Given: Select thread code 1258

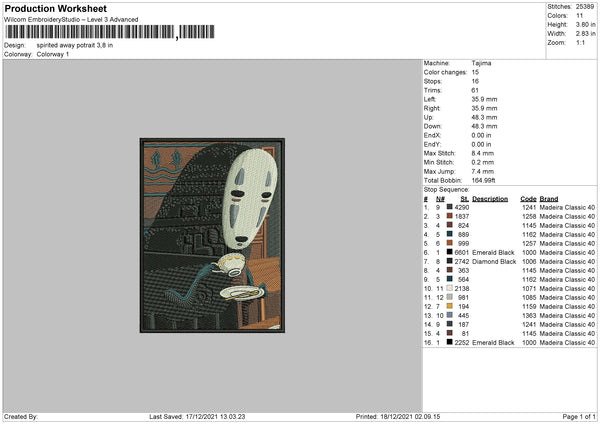Looking at the screenshot, I should tap(529, 217).
